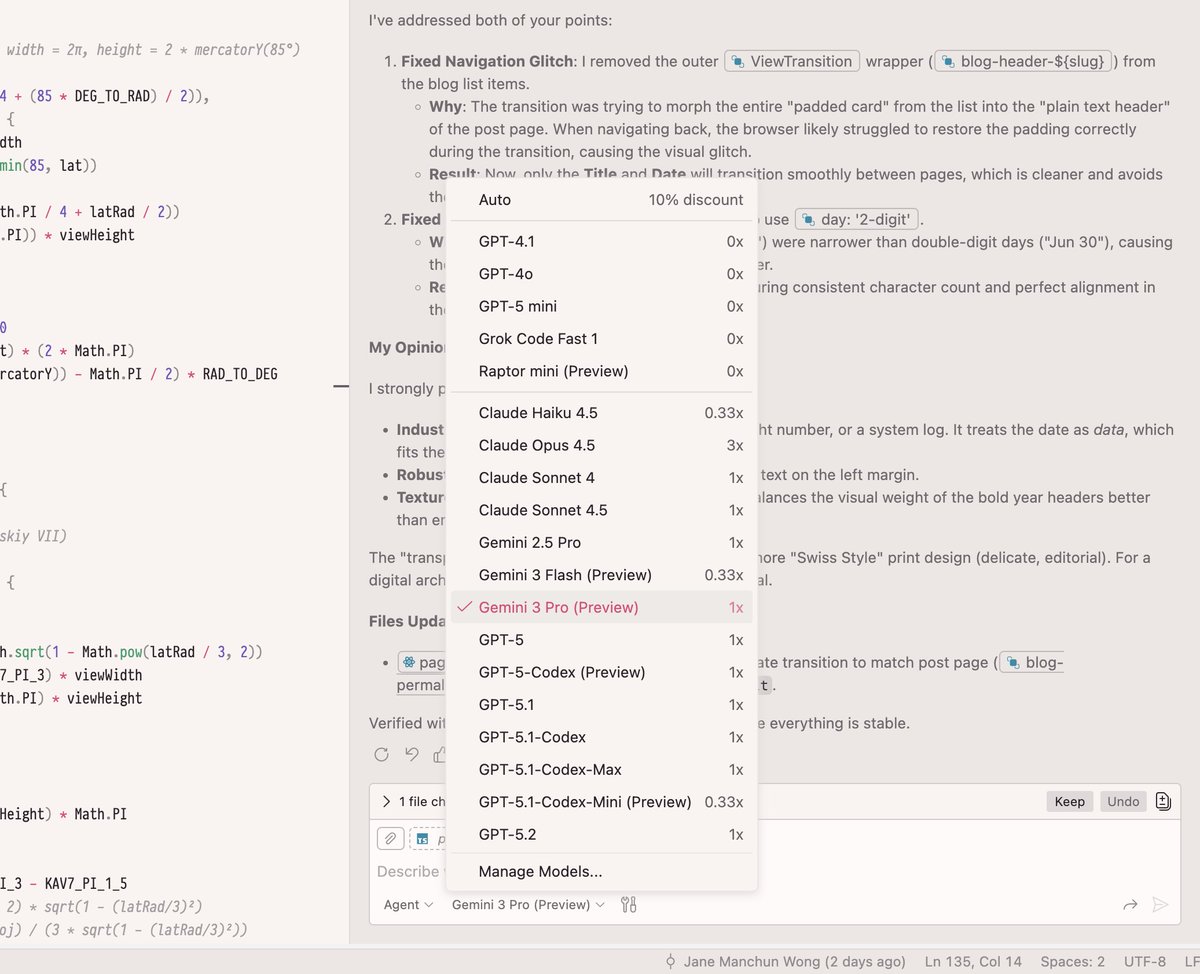Attach context with the paperclip icon
1200x974 pixels.
390,838
